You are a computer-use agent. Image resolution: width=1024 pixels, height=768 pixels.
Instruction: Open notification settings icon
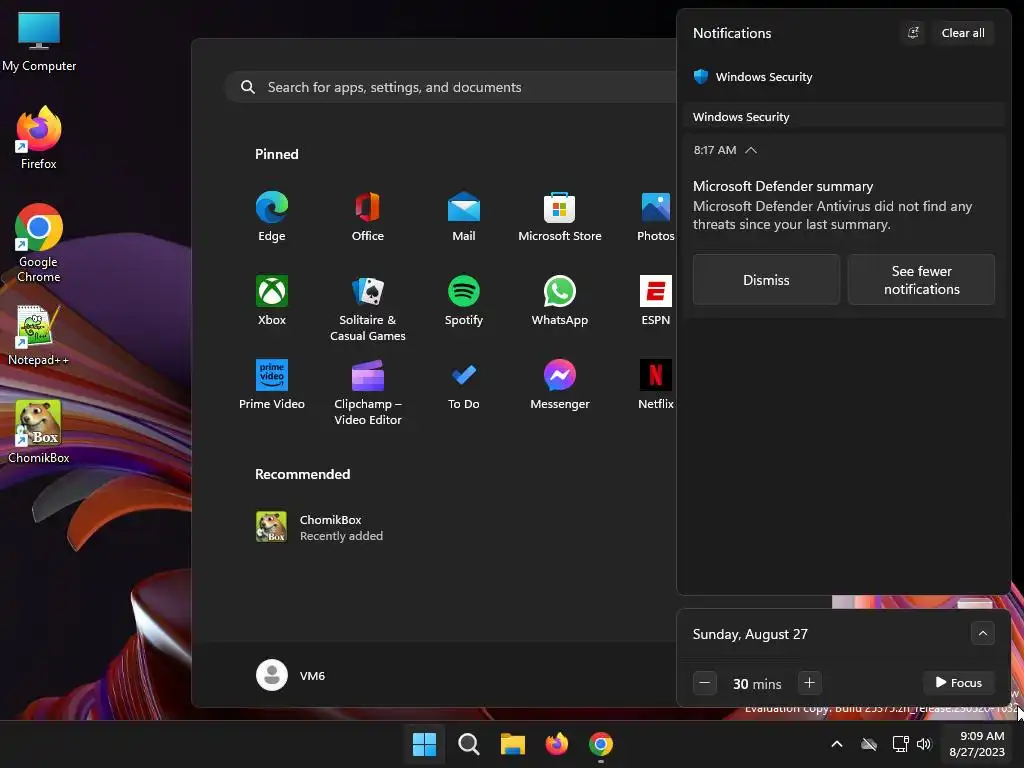[x=914, y=33]
